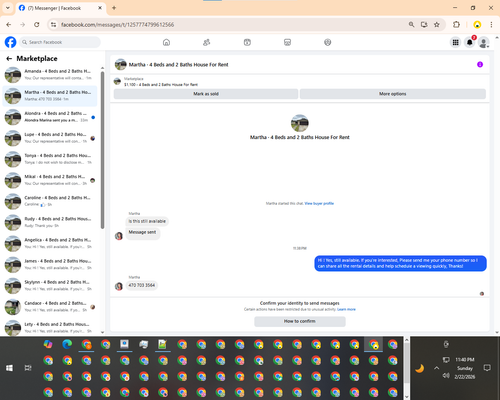Open a new browser tab
Viewport: 500px width, 400px height.
(x=114, y=8)
